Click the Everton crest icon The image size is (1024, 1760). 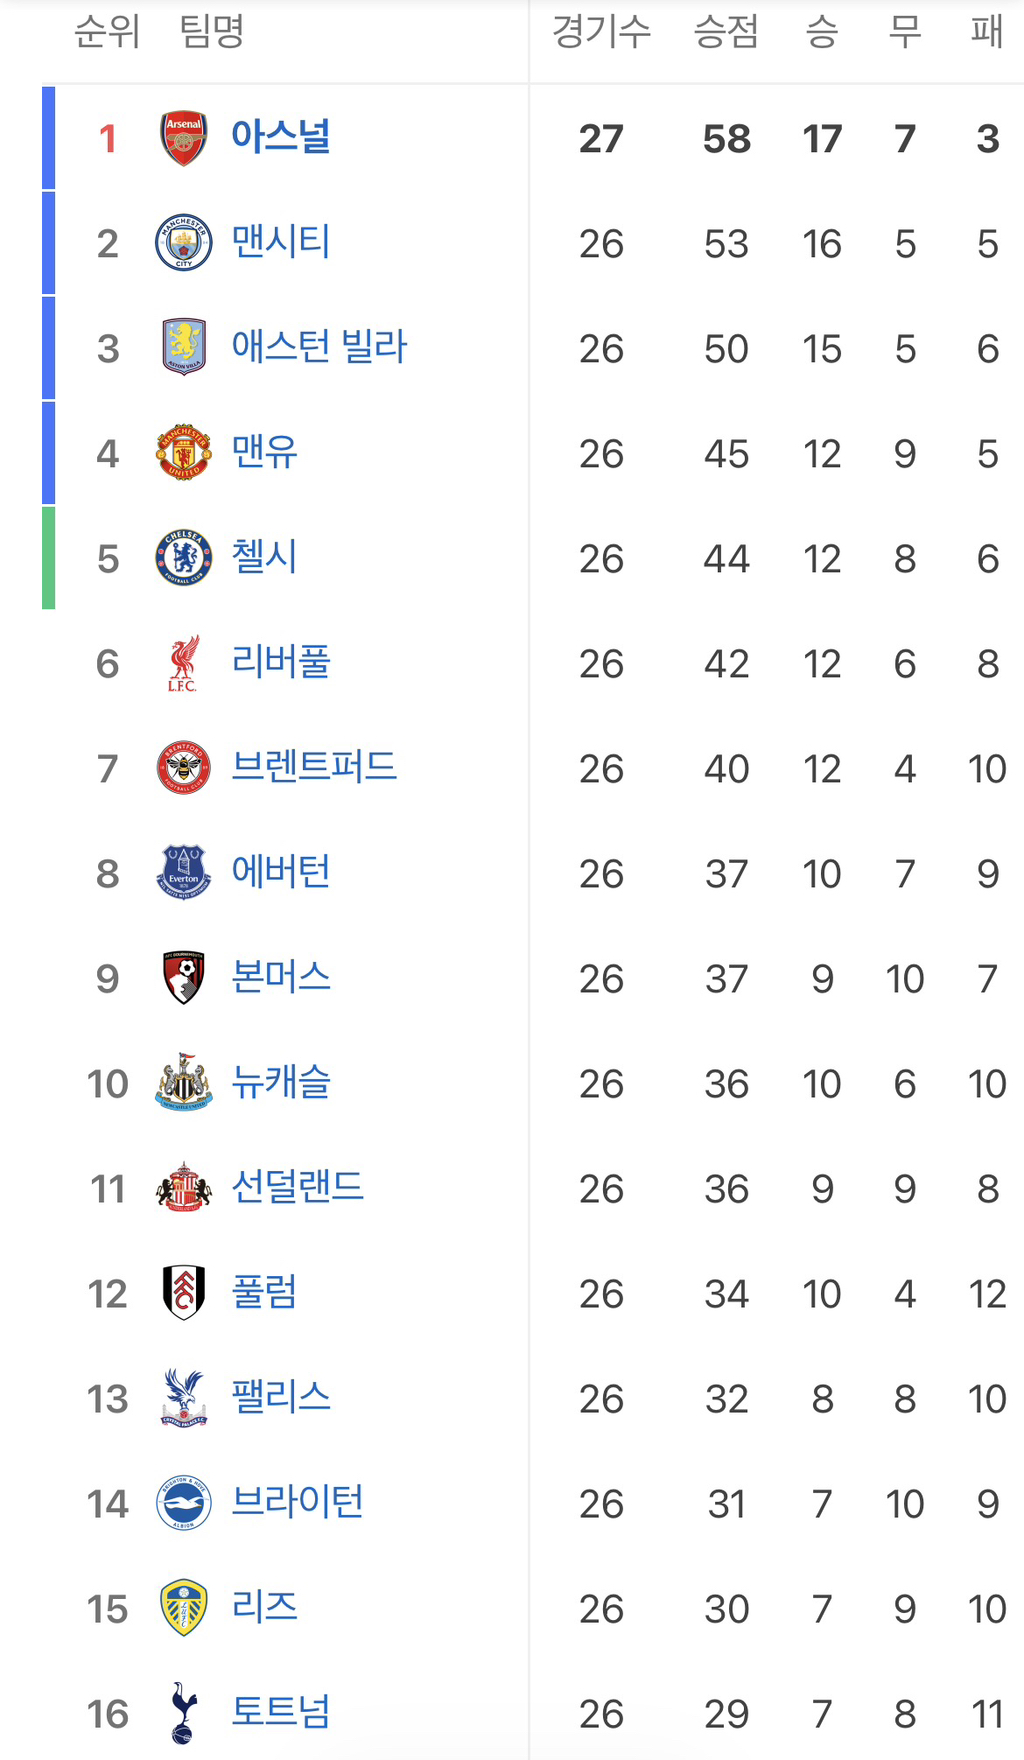[x=184, y=872]
